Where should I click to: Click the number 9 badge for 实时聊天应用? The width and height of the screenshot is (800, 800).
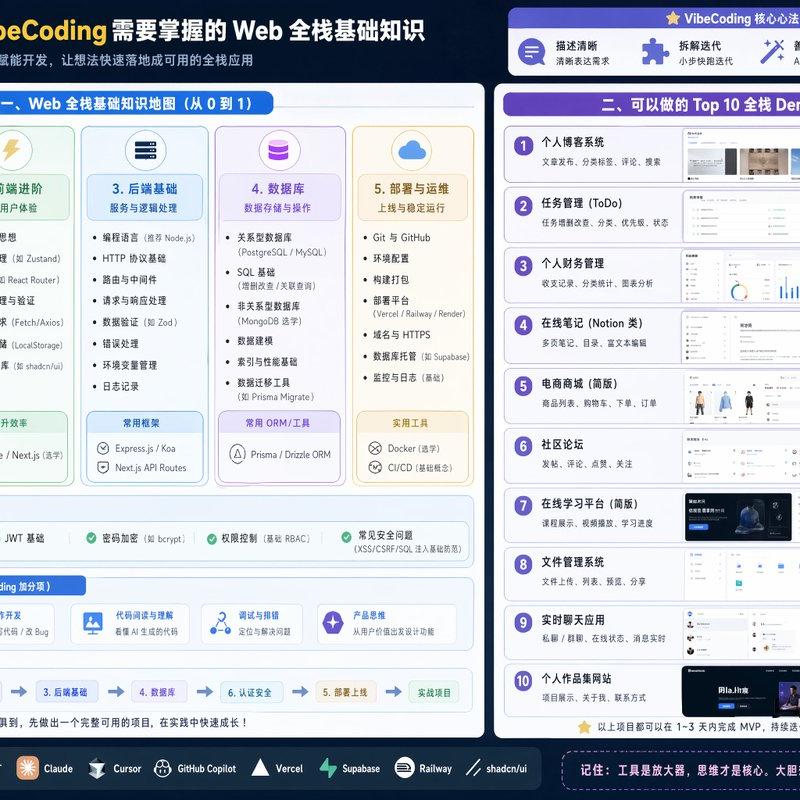tap(523, 622)
